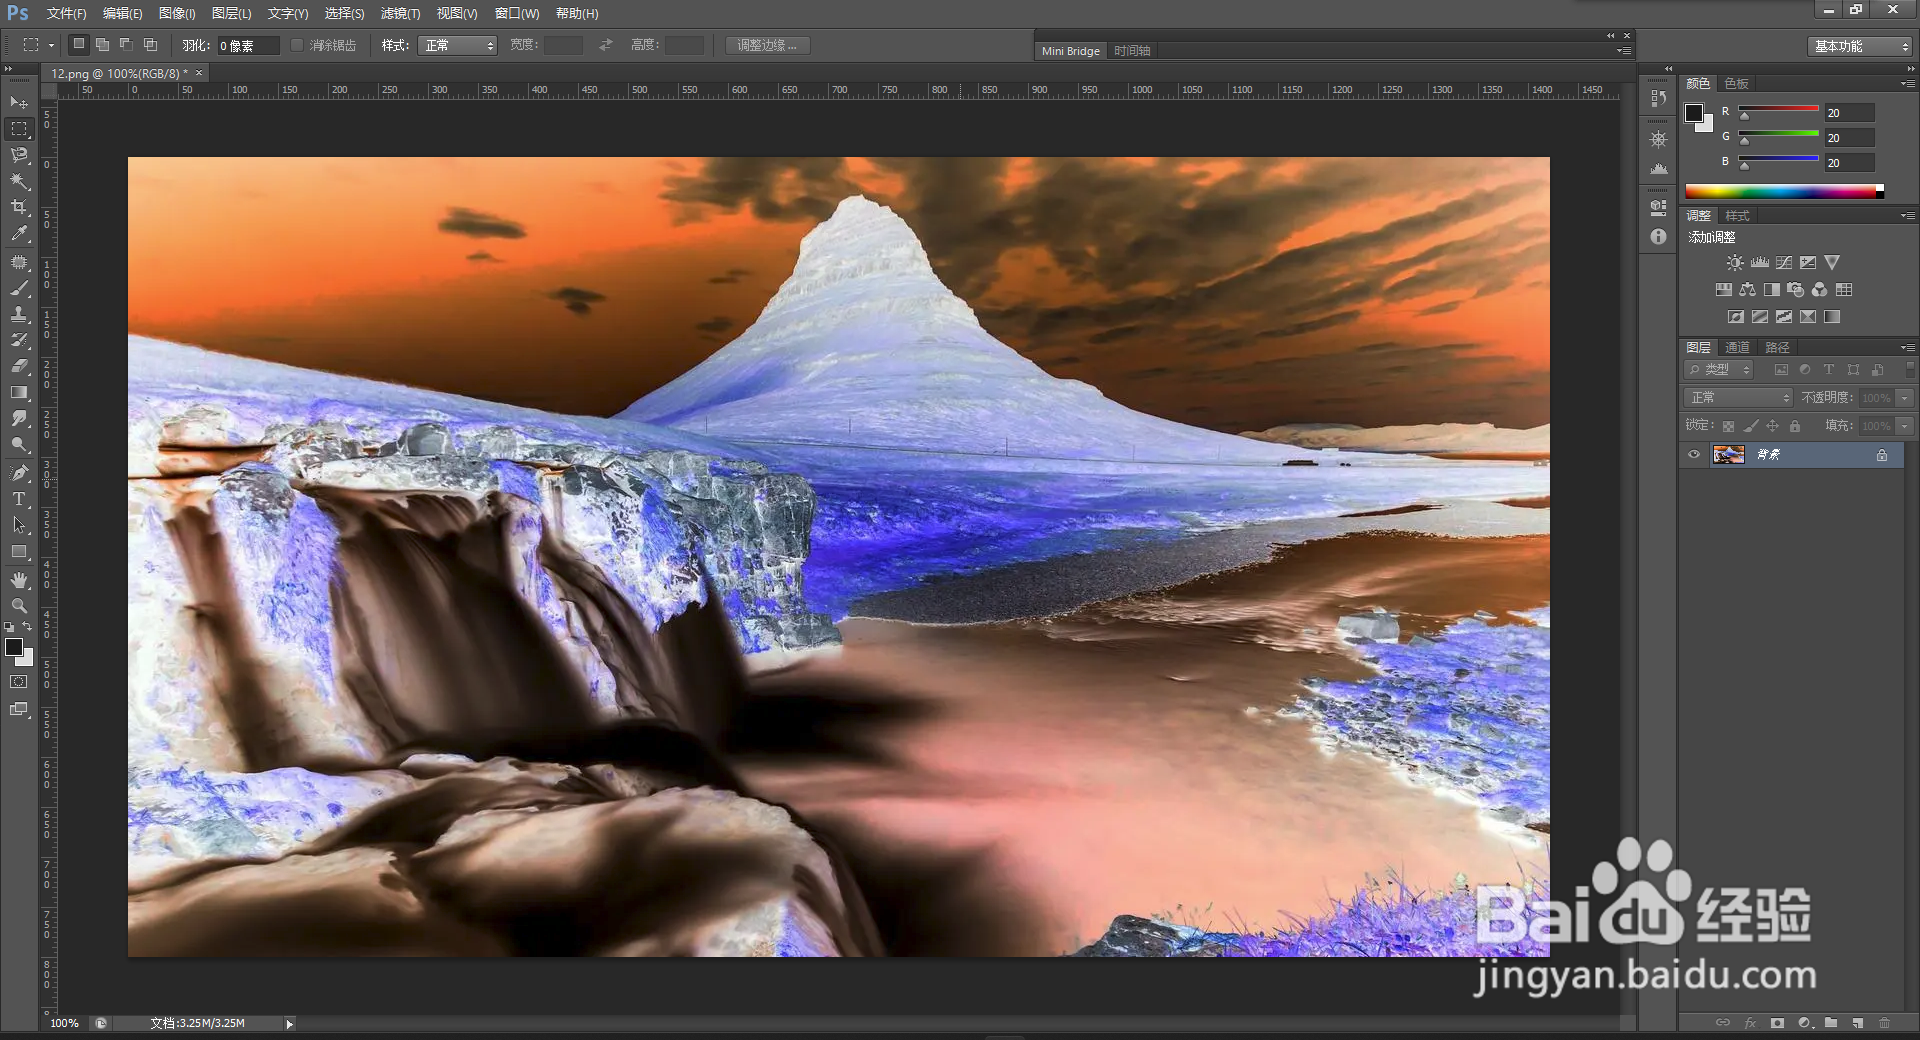Open the 文件(F) menu

66,13
